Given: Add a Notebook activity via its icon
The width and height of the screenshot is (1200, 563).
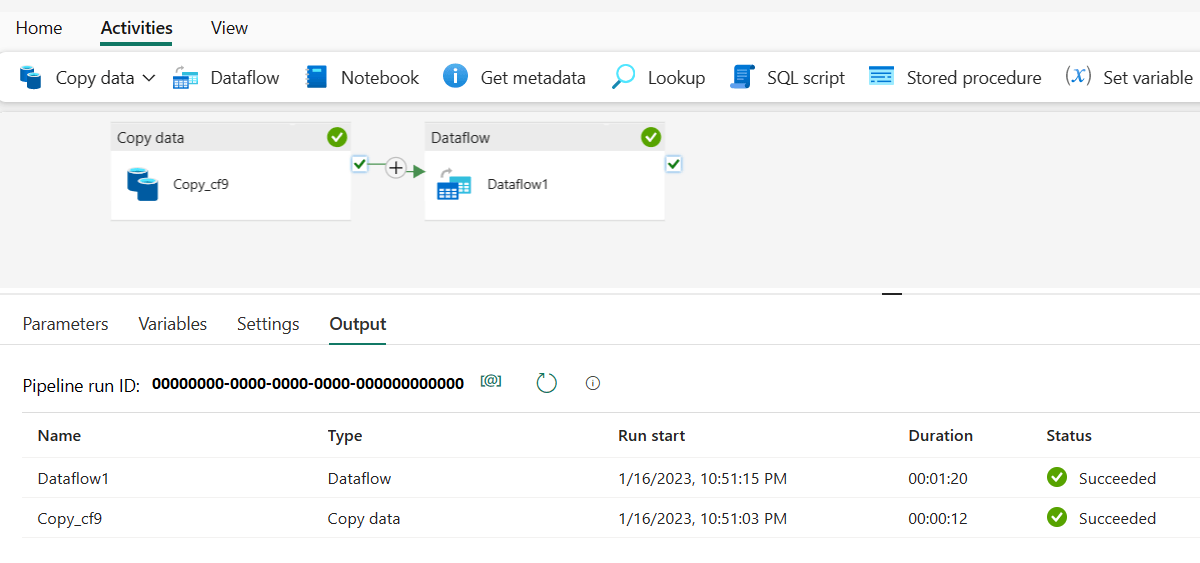Looking at the screenshot, I should (317, 77).
